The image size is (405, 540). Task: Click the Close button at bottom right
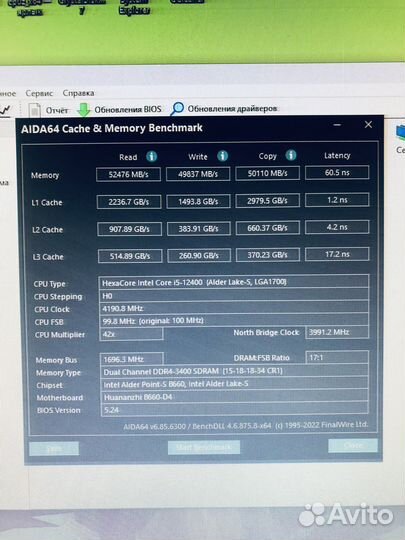pos(353,446)
